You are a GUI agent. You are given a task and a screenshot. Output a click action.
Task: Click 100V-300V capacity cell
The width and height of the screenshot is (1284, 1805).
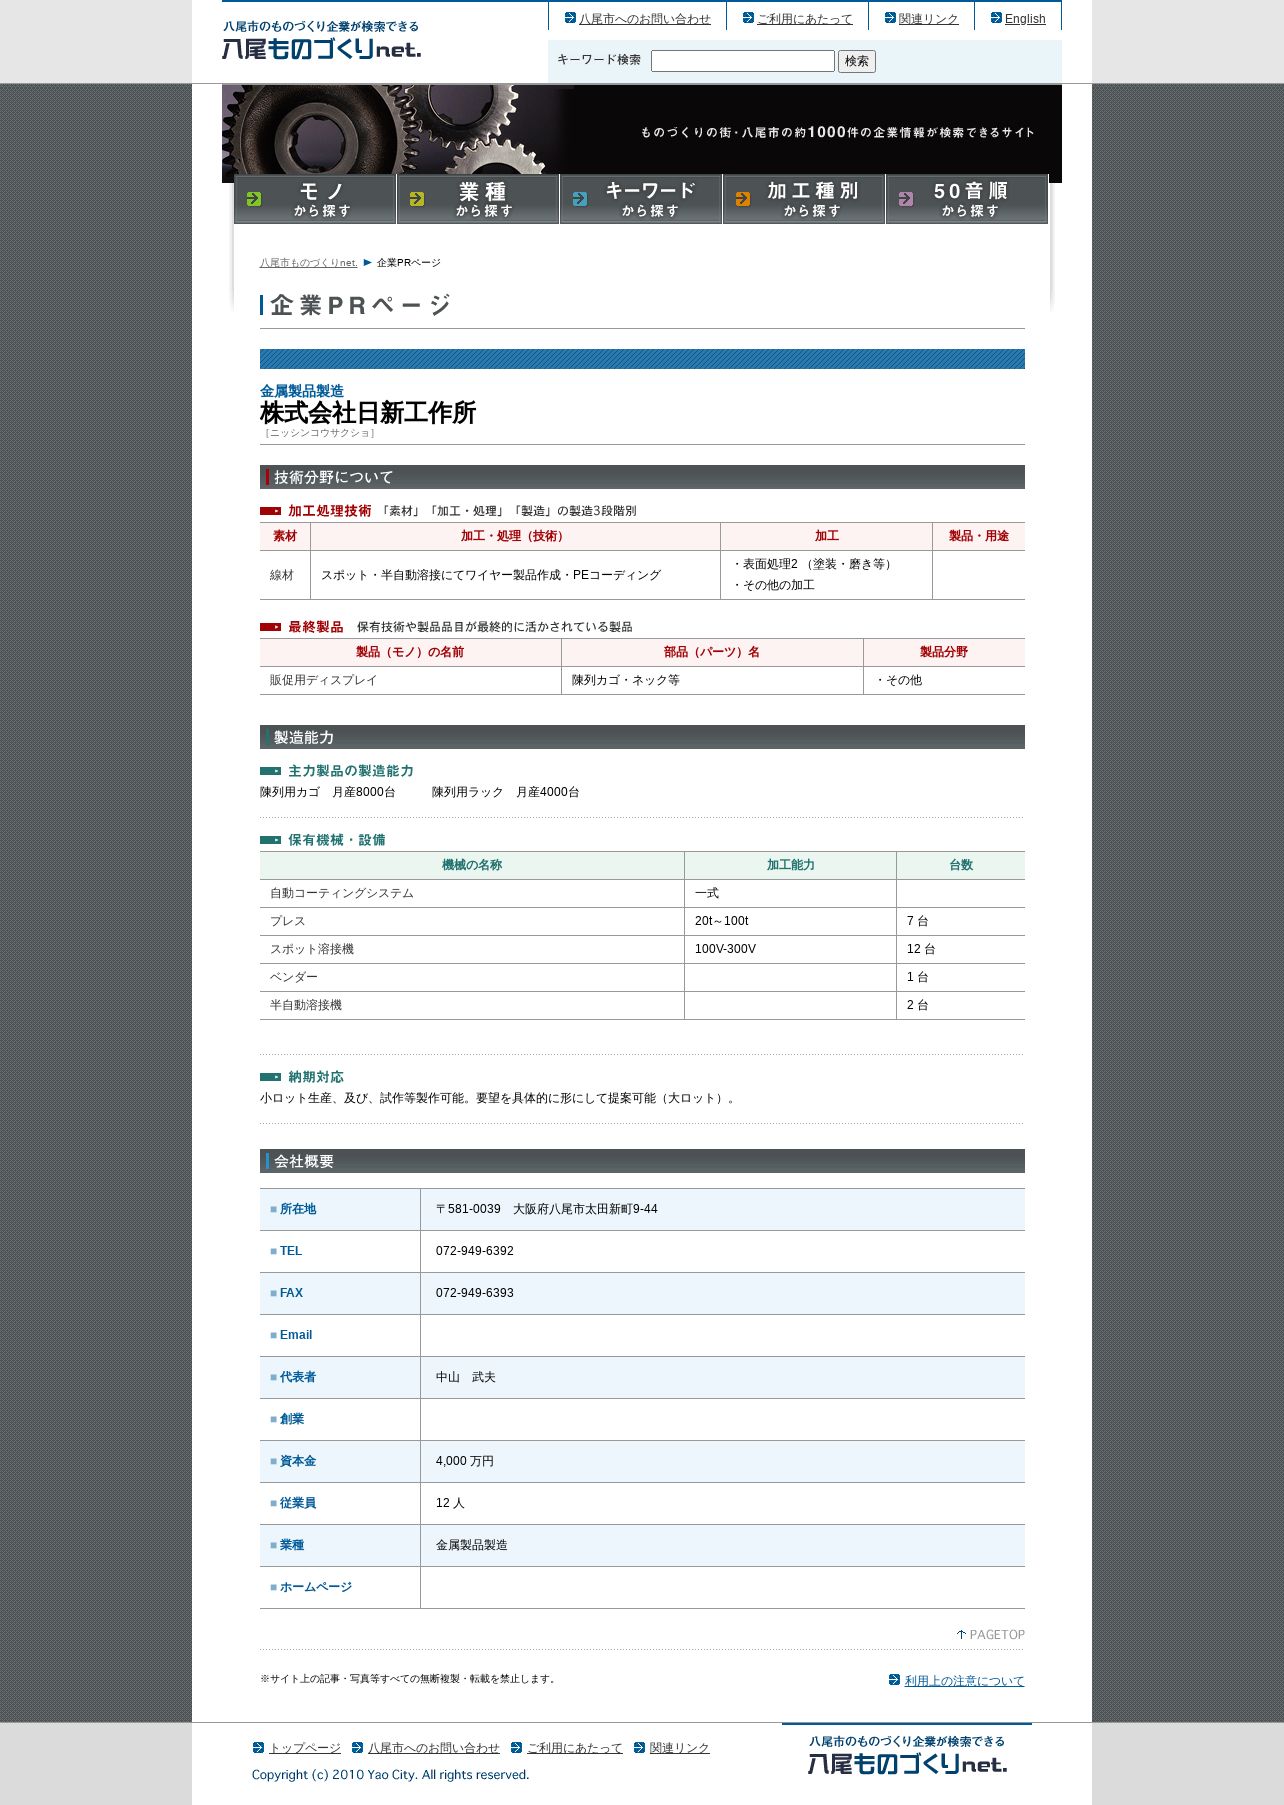click(790, 949)
